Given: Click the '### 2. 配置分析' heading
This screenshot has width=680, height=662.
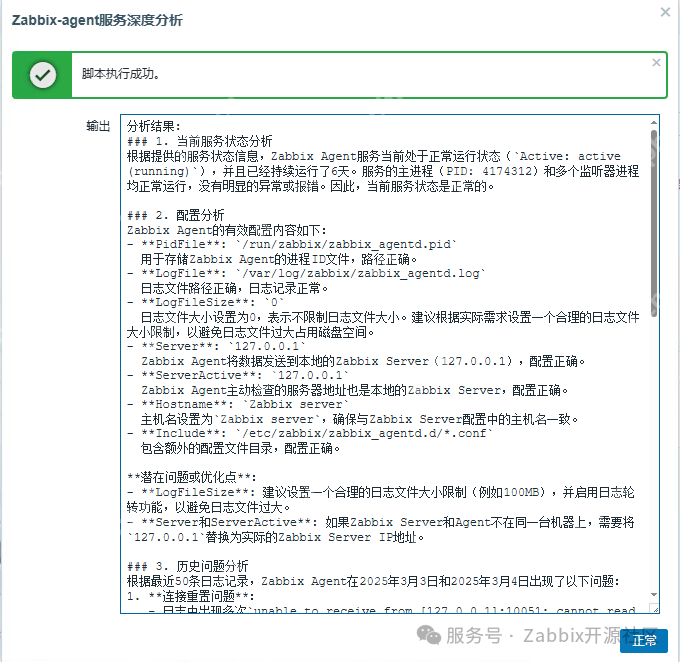Looking at the screenshot, I should coord(176,215).
